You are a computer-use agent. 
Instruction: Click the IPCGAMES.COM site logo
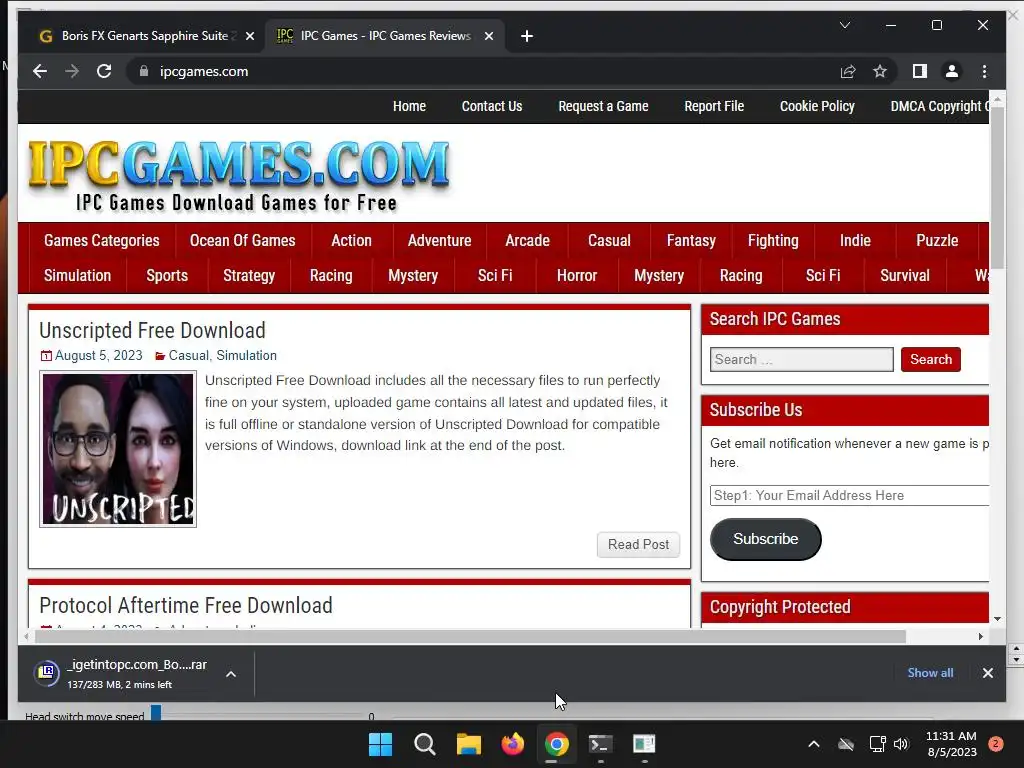point(238,175)
